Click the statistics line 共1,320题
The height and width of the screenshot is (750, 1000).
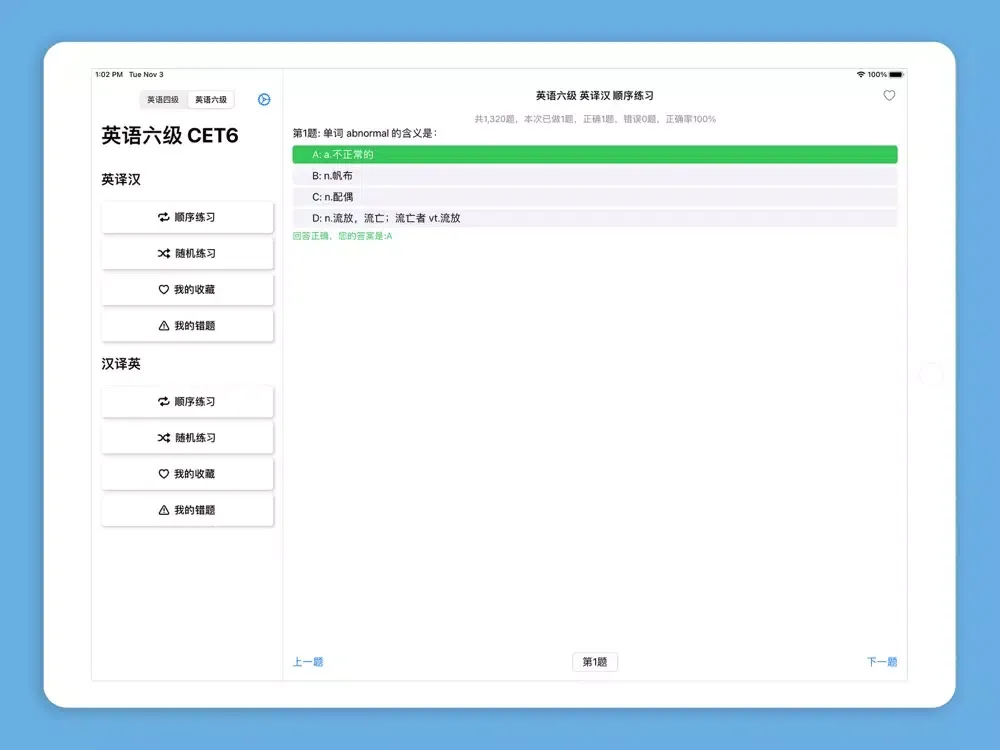click(x=594, y=119)
